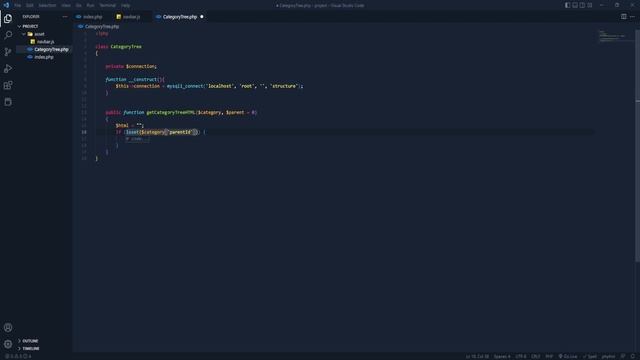
Task: Toggle the secondary side bar layout icon
Action: point(582,5)
